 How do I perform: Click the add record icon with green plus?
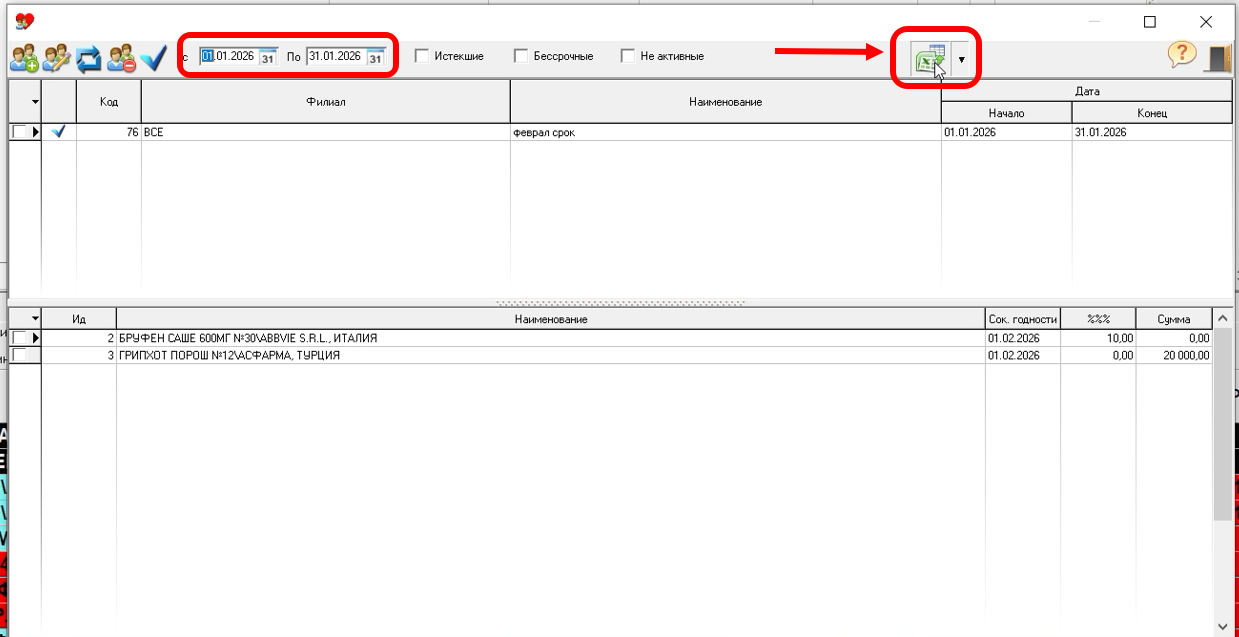24,58
